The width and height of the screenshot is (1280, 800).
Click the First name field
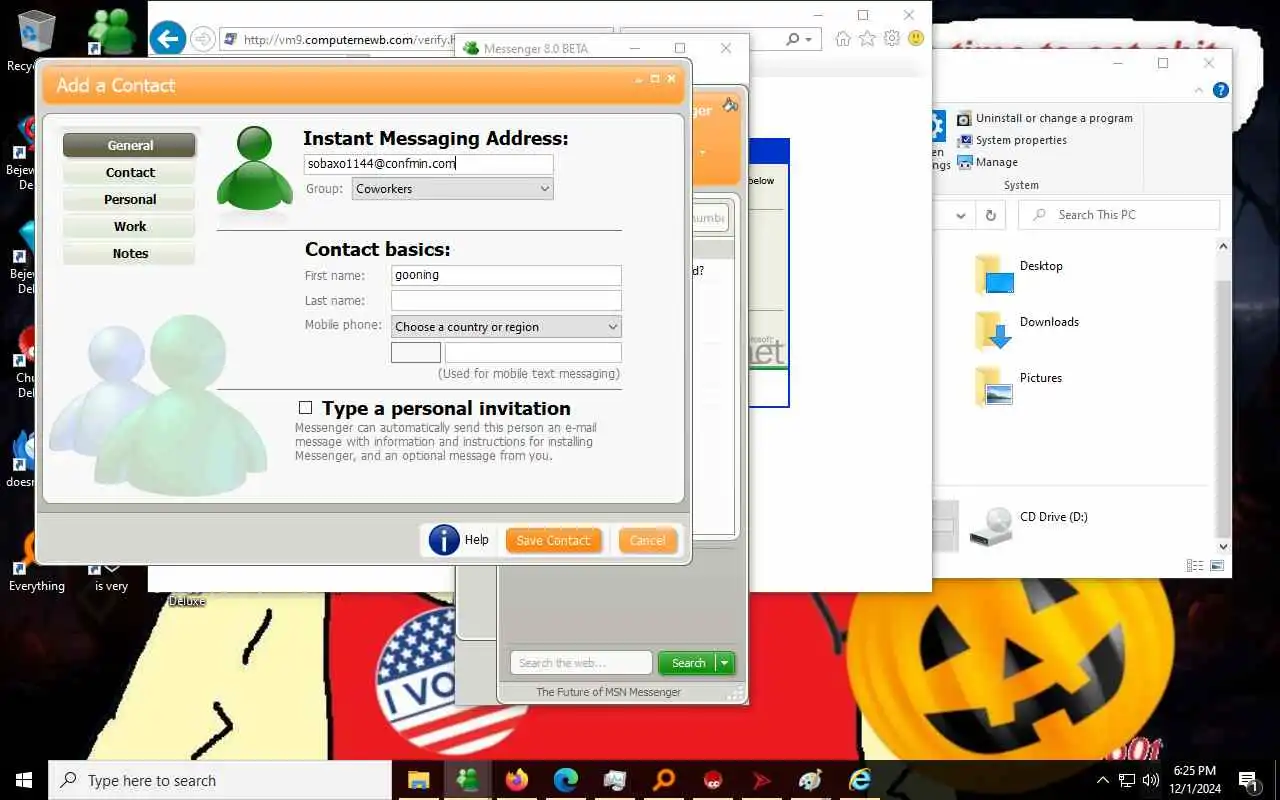(506, 275)
